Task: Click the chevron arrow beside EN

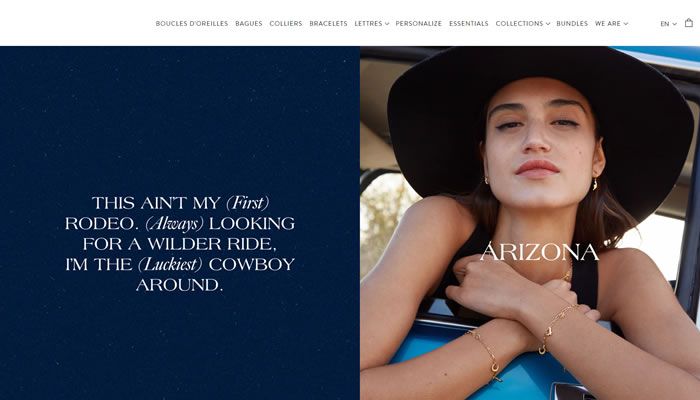Action: click(x=675, y=24)
